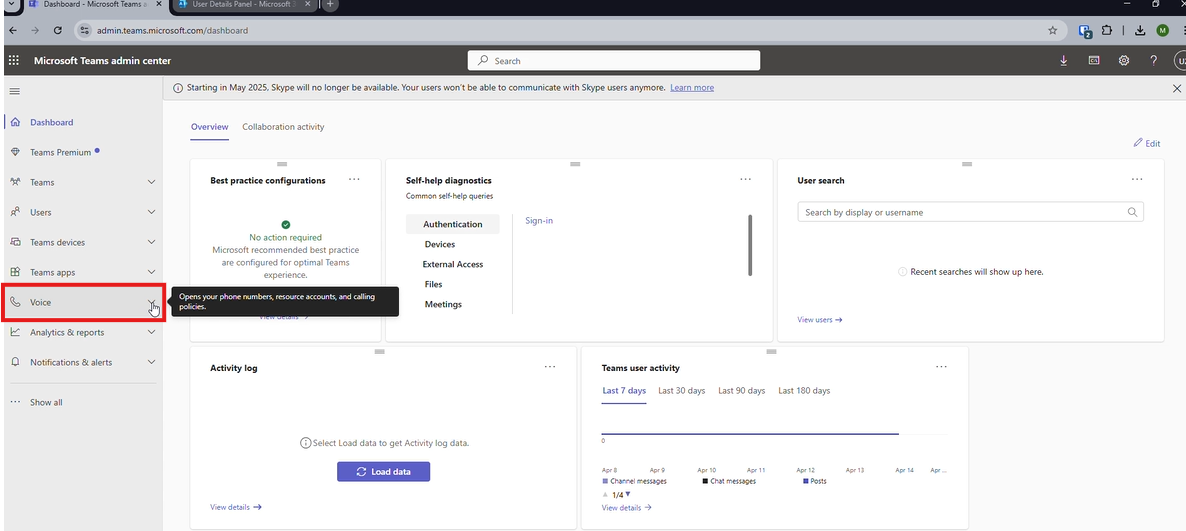Viewport: 1186px width, 531px height.
Task: Open Activity log card more options
Action: pyautogui.click(x=550, y=367)
